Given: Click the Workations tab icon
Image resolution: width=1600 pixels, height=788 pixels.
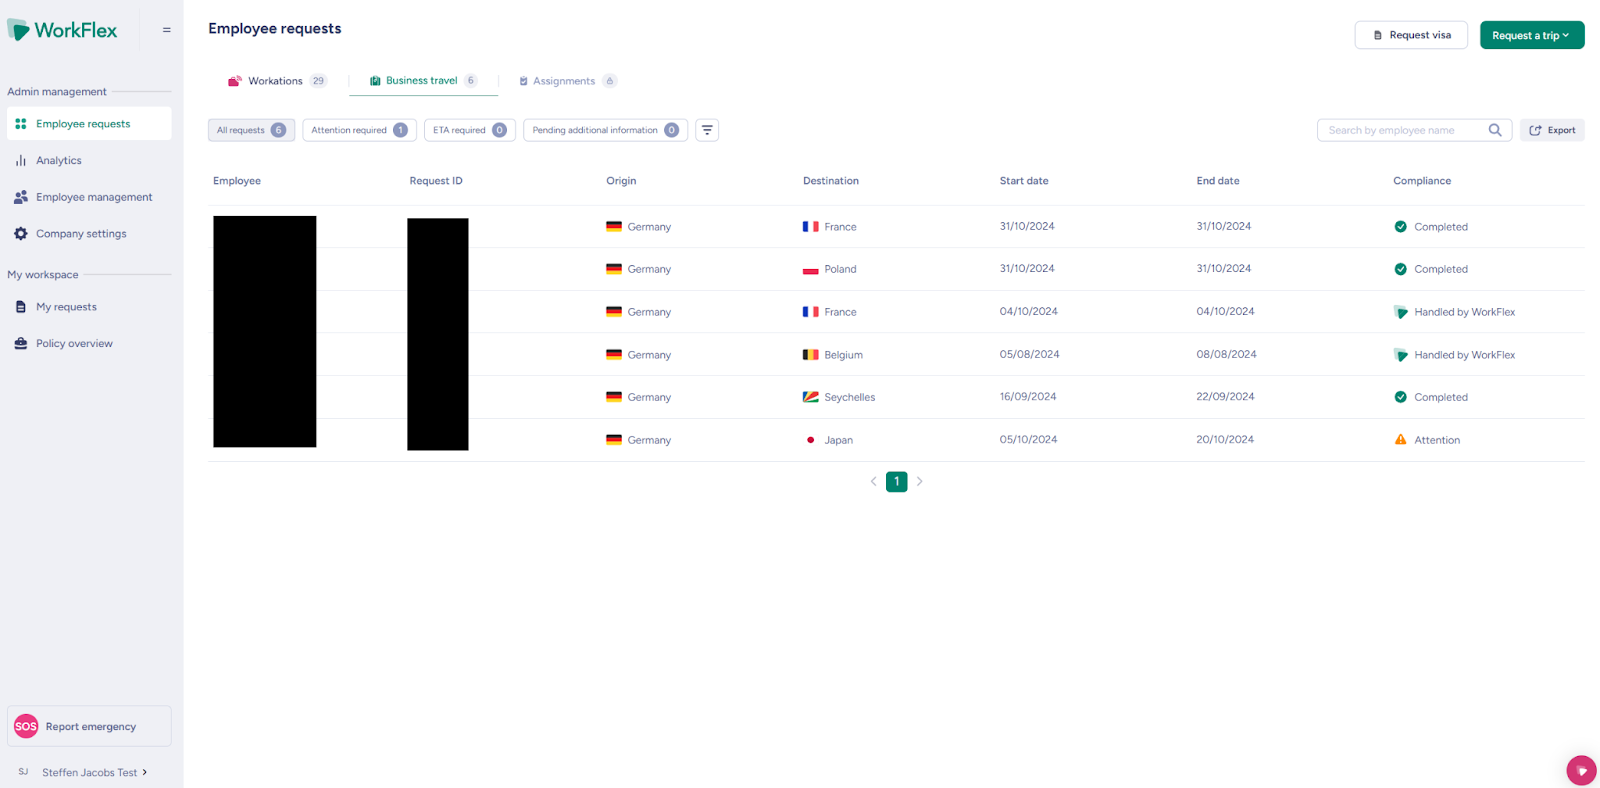Looking at the screenshot, I should pos(235,81).
